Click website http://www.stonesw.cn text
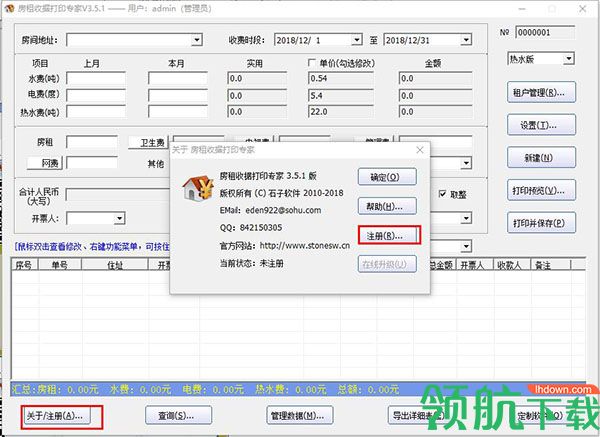The image size is (600, 437). tap(305, 245)
